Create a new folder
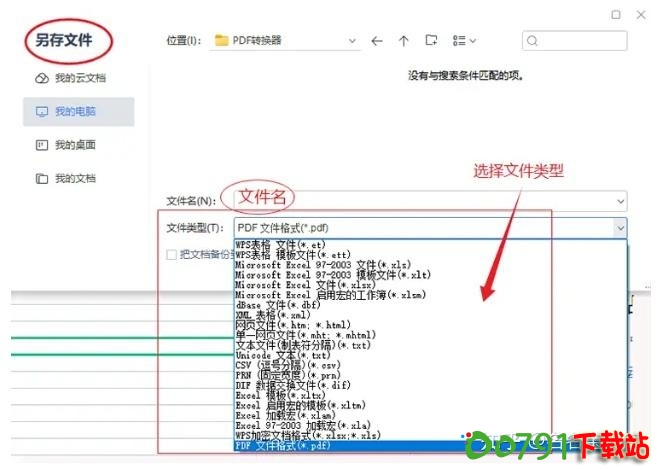Viewport: 659px width, 470px height. pyautogui.click(x=432, y=41)
